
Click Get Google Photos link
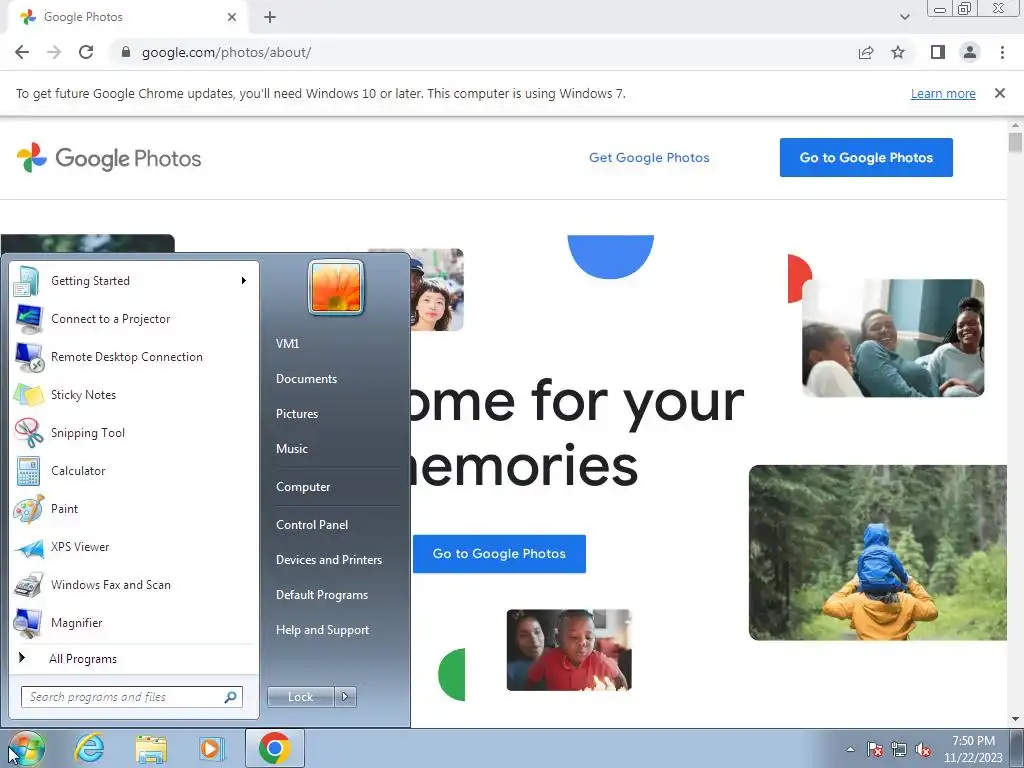tap(649, 157)
